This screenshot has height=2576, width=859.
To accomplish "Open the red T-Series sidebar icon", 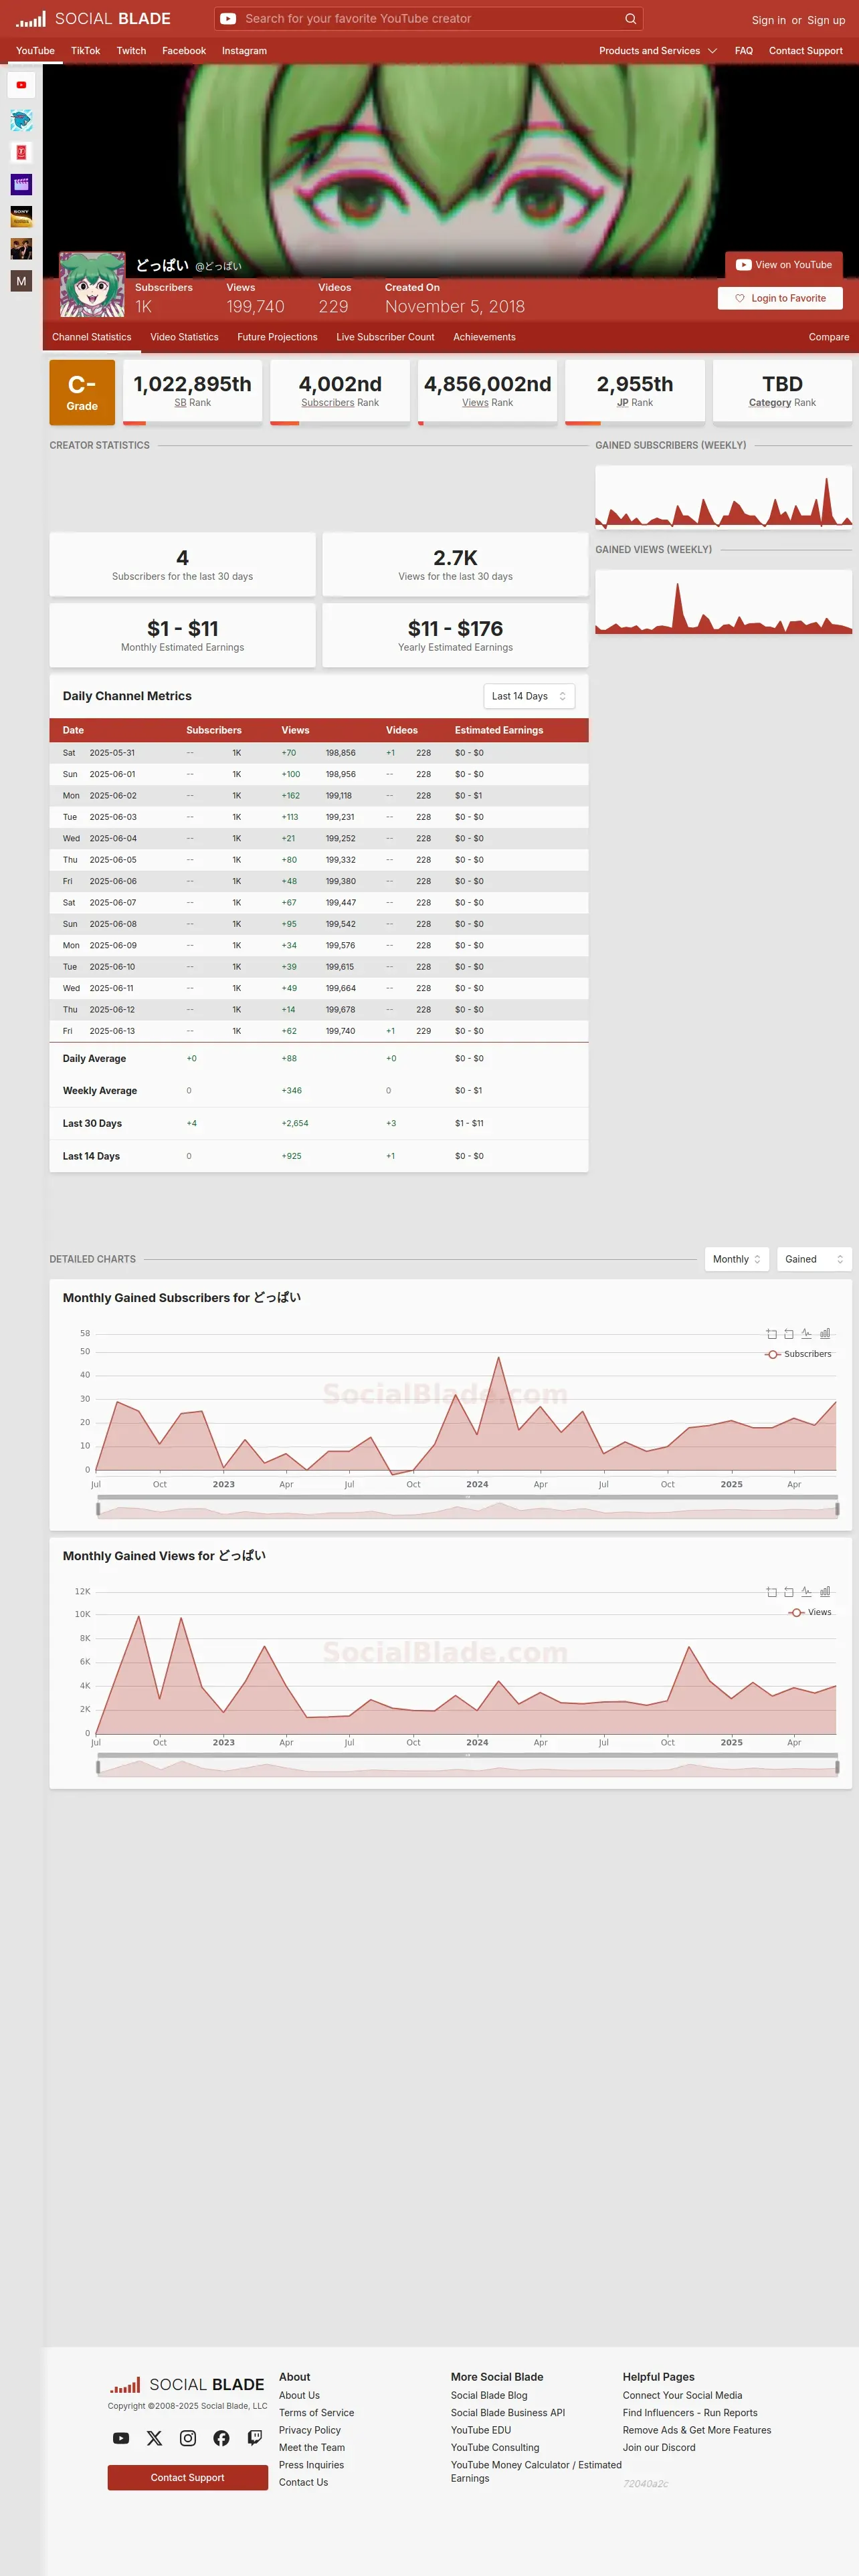I will (x=21, y=152).
